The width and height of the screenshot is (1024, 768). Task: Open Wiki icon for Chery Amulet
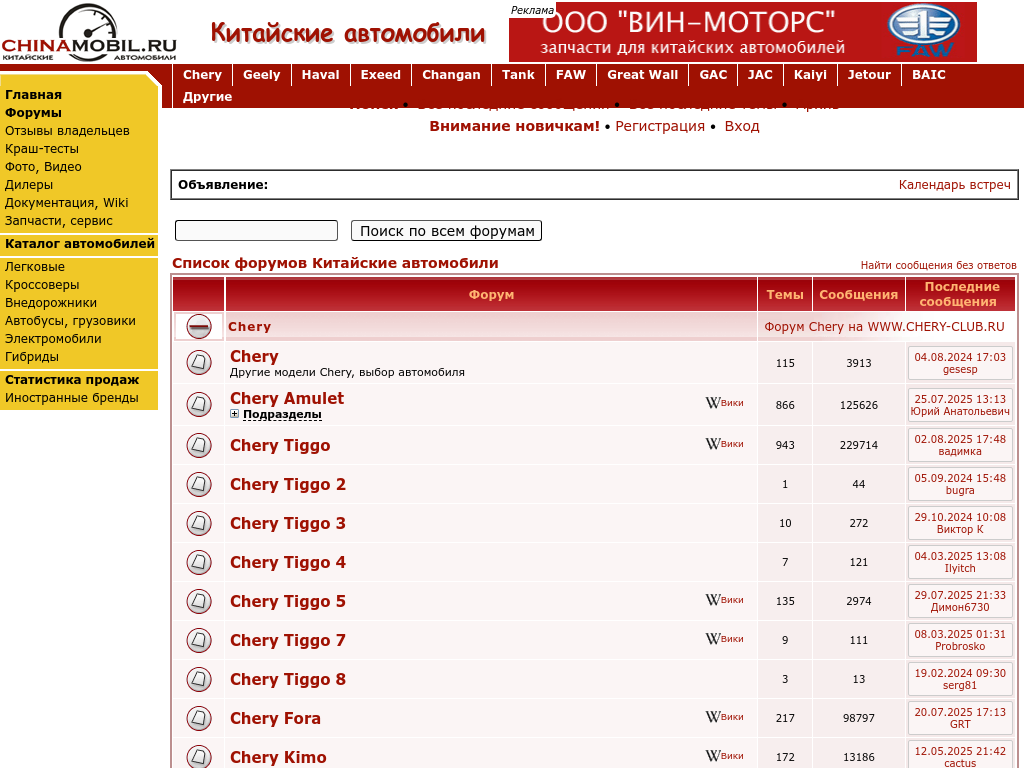click(x=724, y=403)
